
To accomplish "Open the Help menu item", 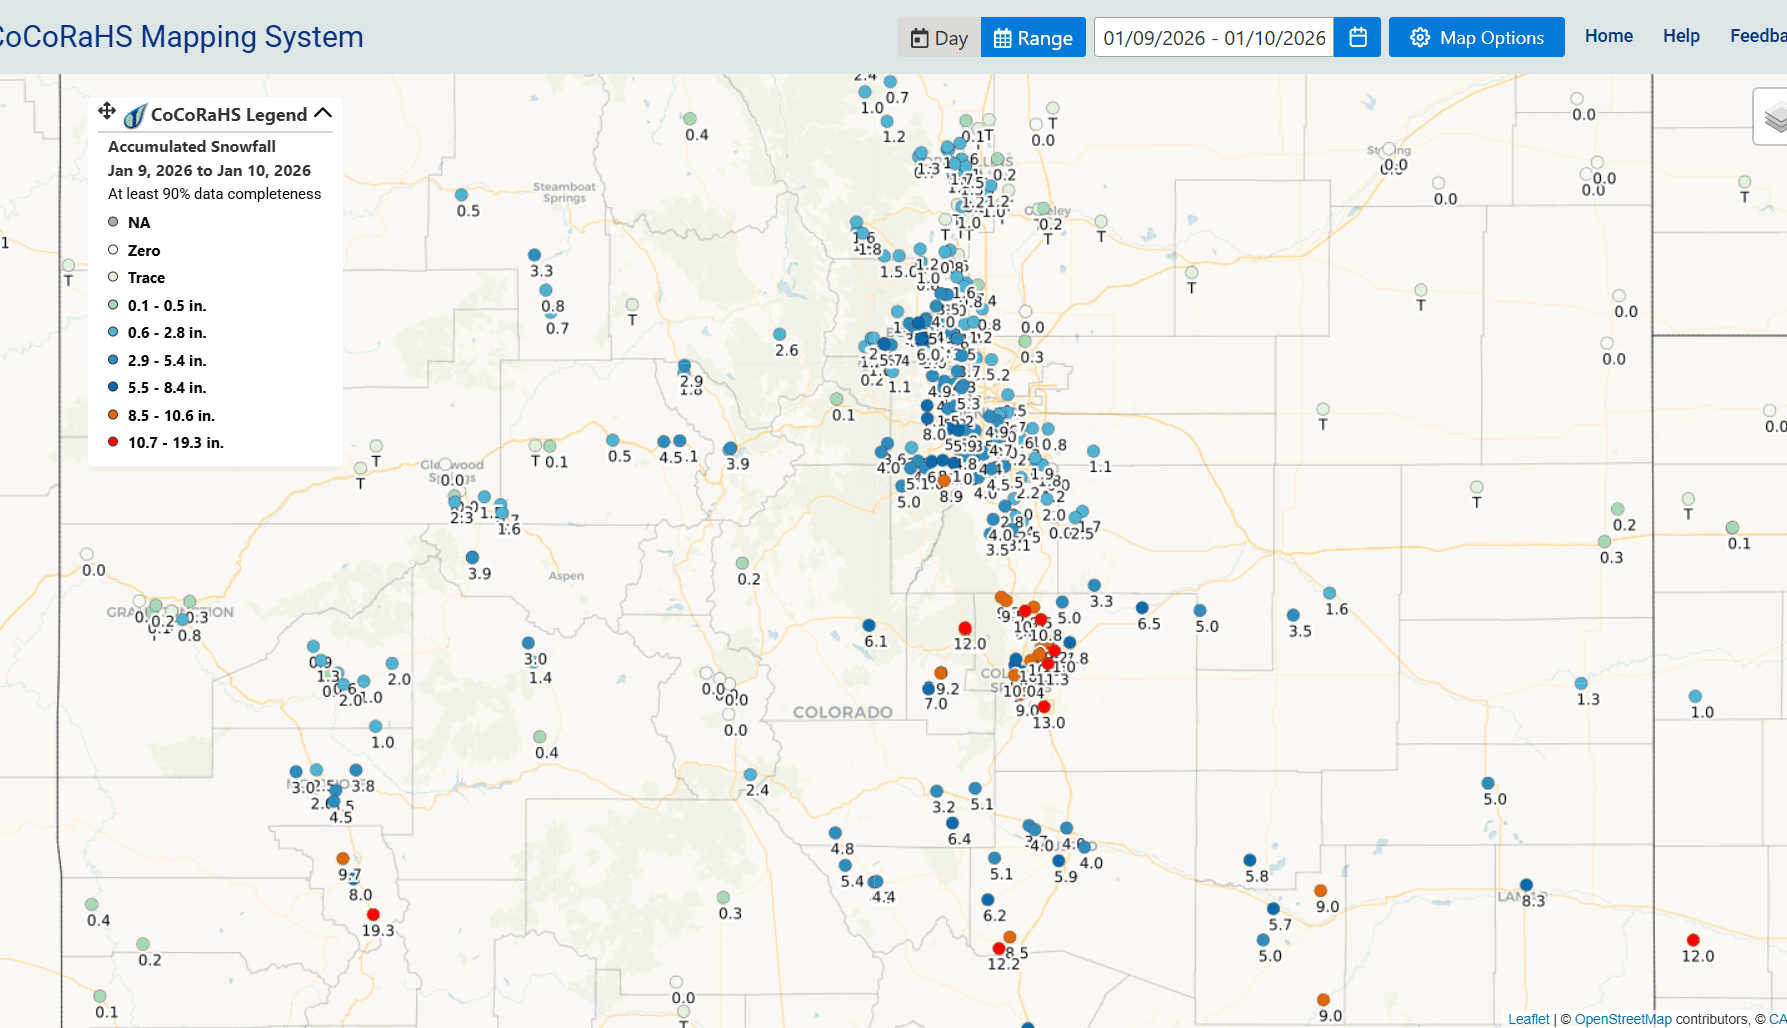I will pyautogui.click(x=1681, y=36).
